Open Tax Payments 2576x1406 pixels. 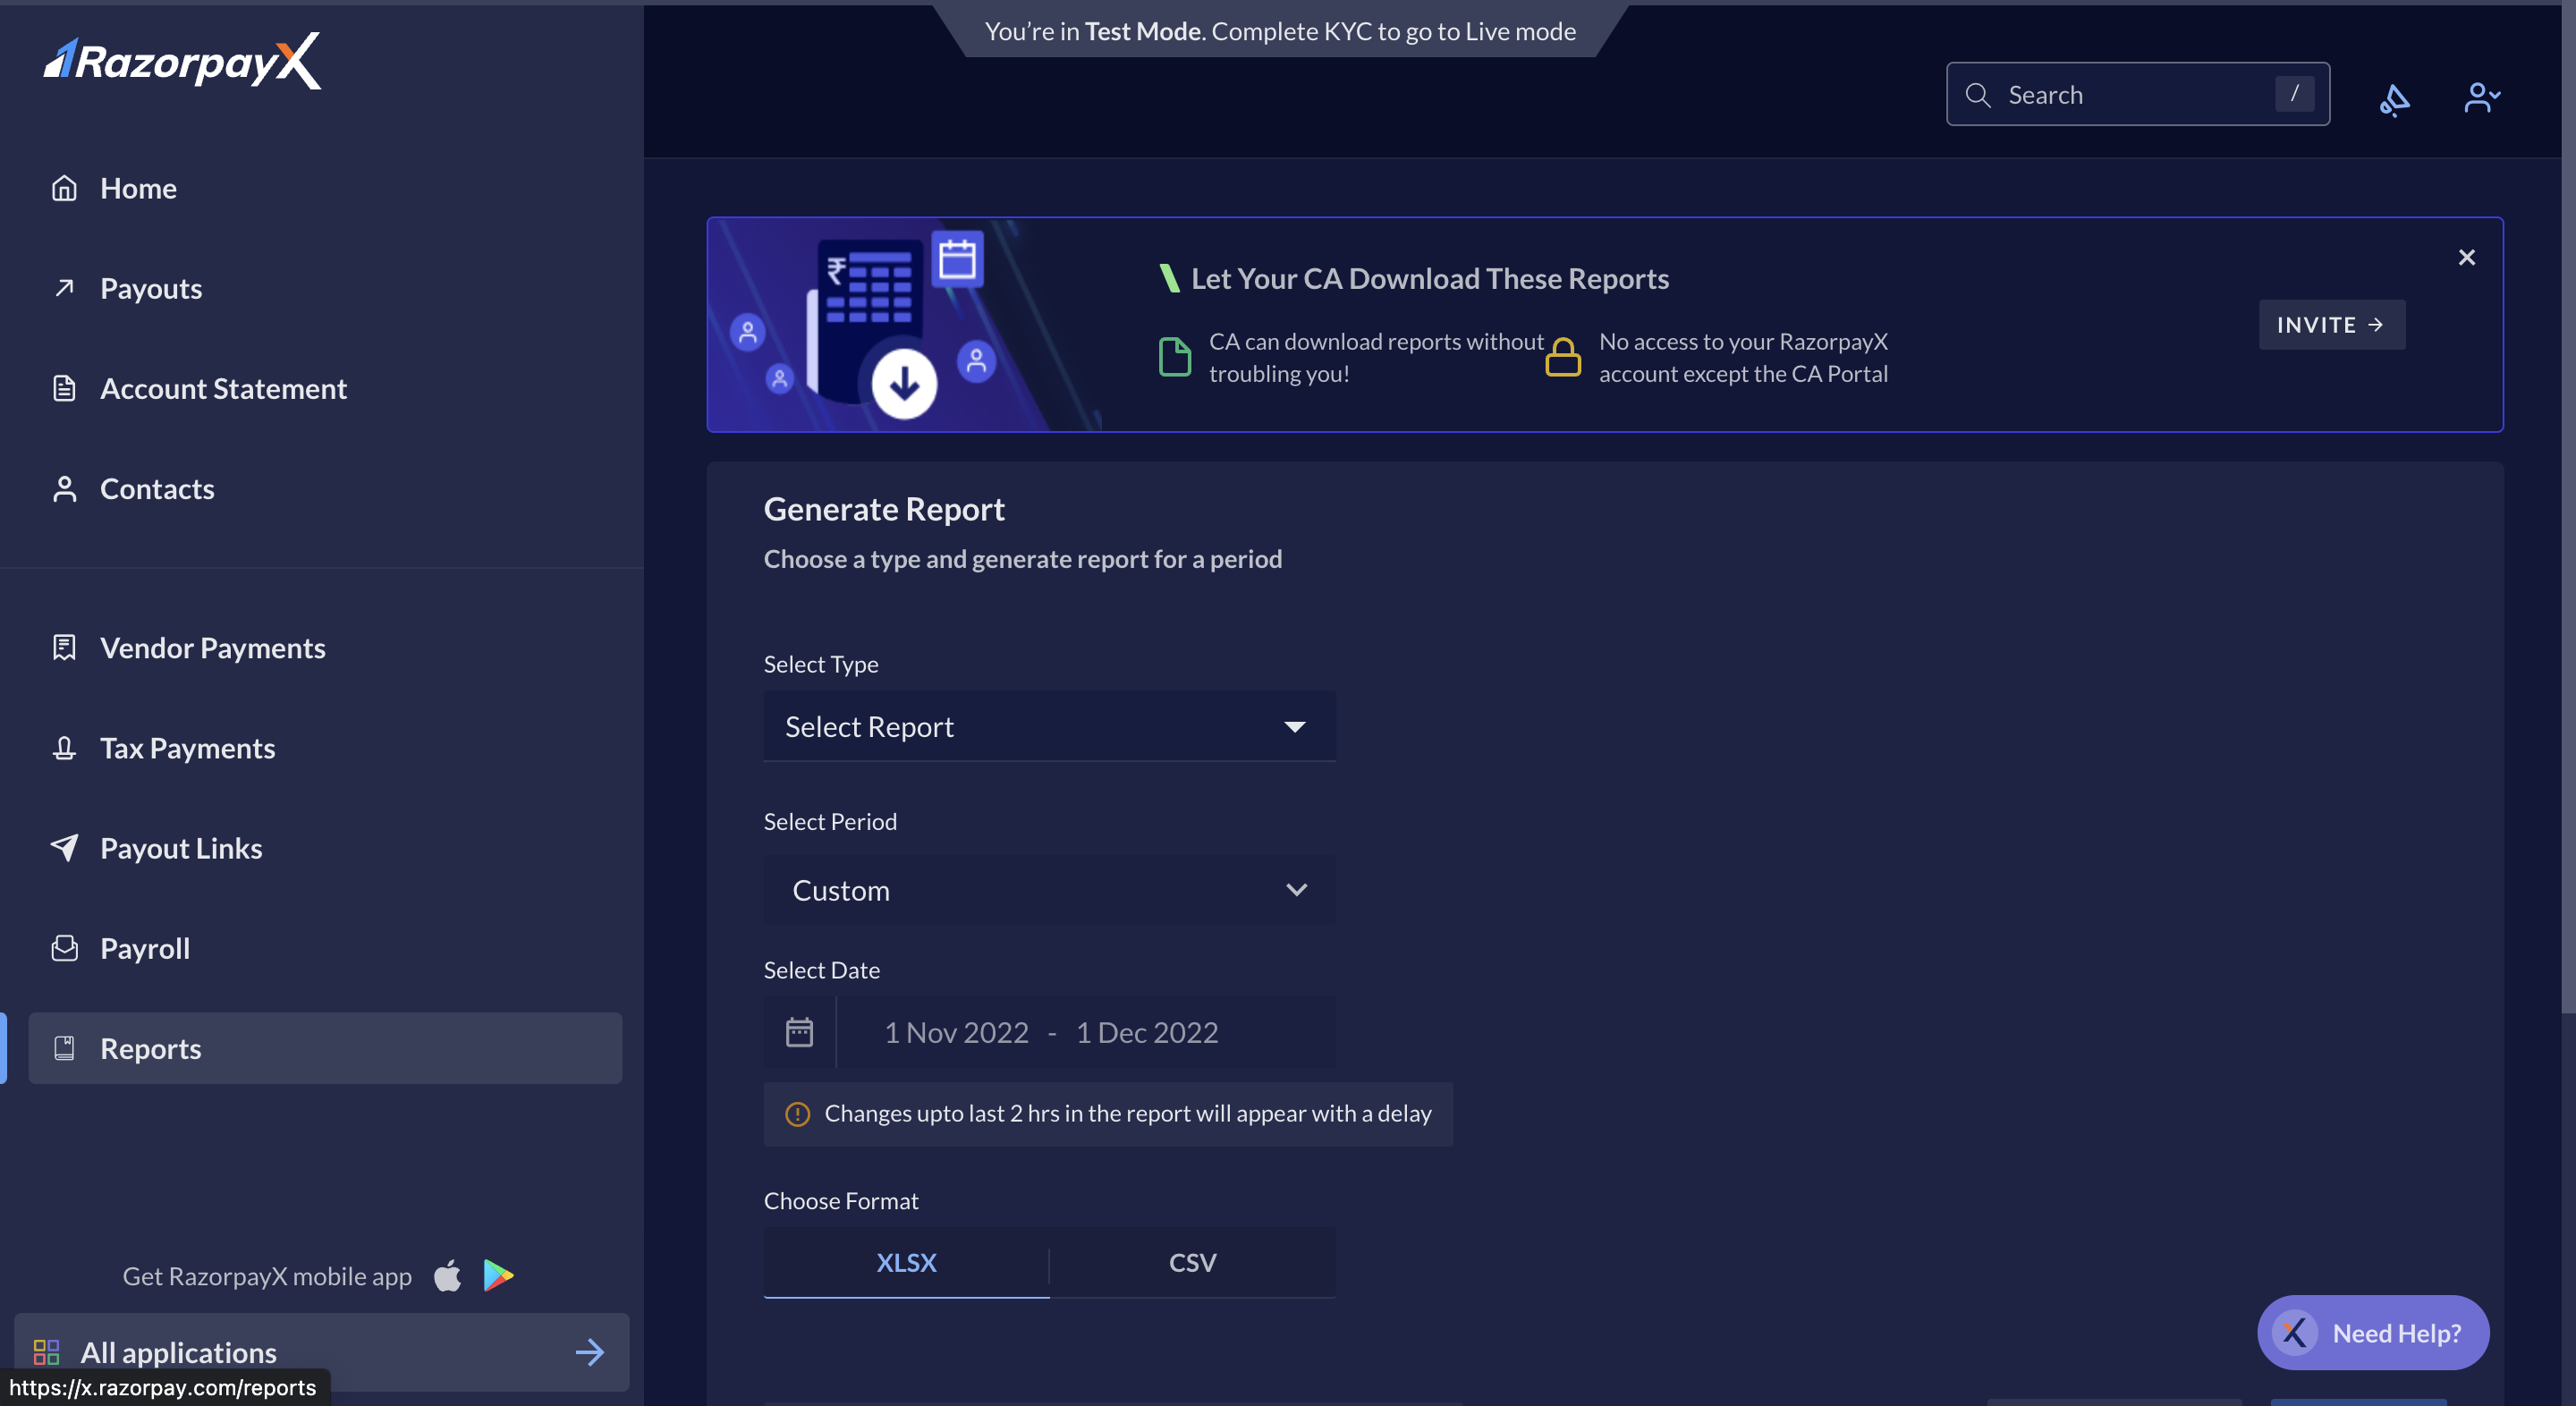coord(187,747)
